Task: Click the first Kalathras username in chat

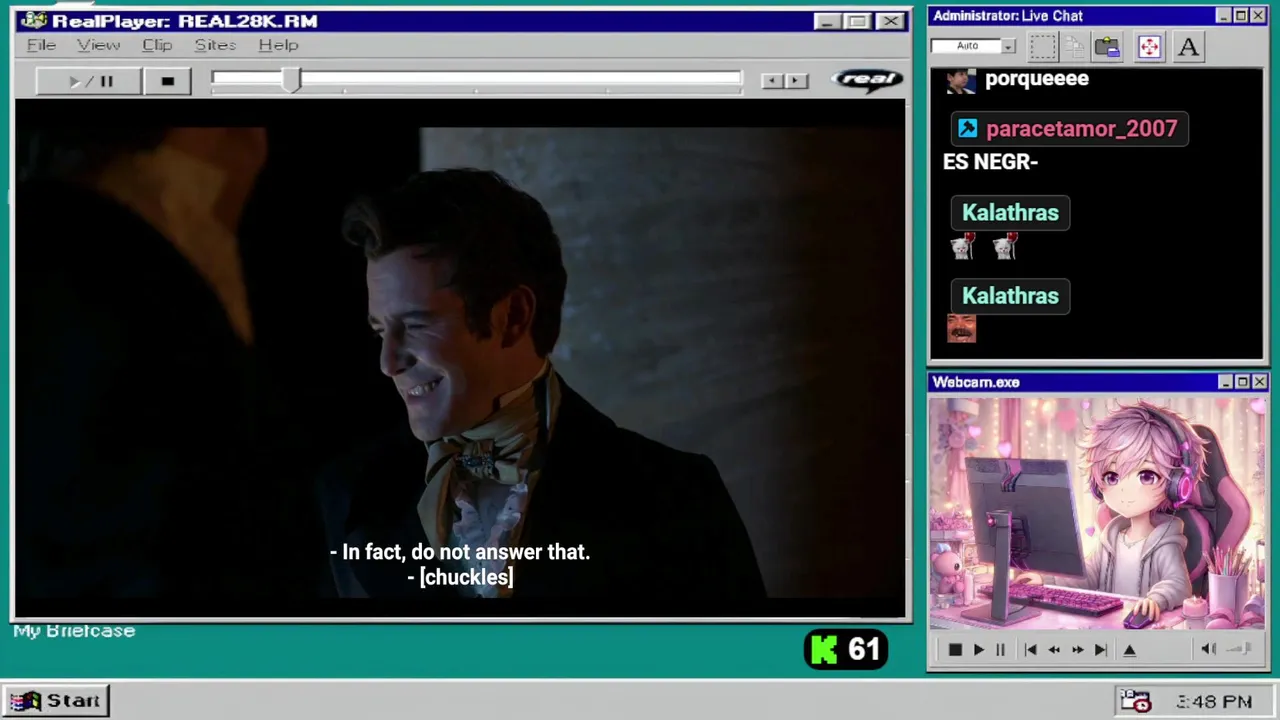Action: 1010,212
